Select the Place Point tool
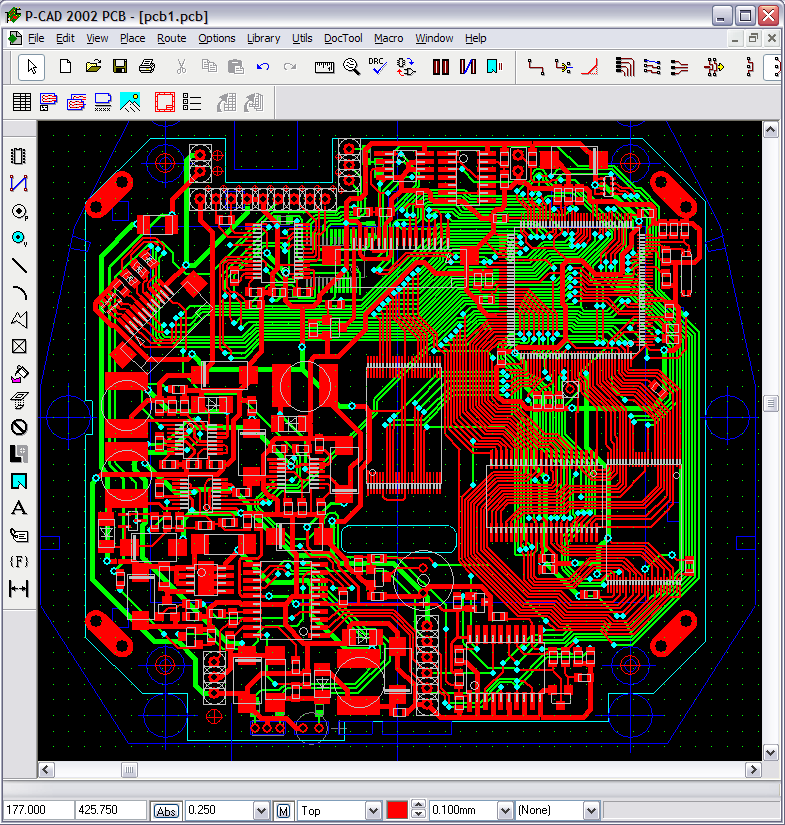 point(19,346)
